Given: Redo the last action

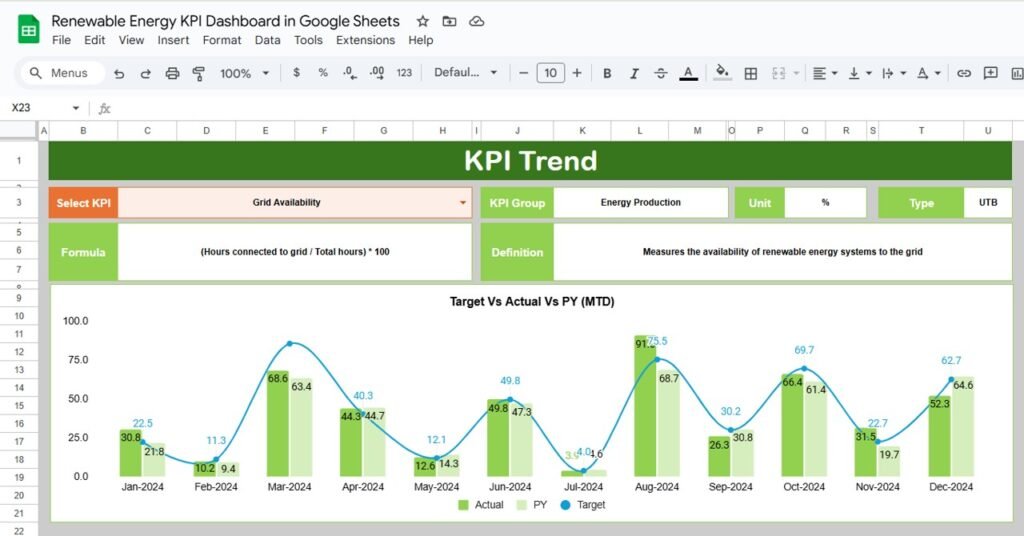Looking at the screenshot, I should pyautogui.click(x=146, y=73).
